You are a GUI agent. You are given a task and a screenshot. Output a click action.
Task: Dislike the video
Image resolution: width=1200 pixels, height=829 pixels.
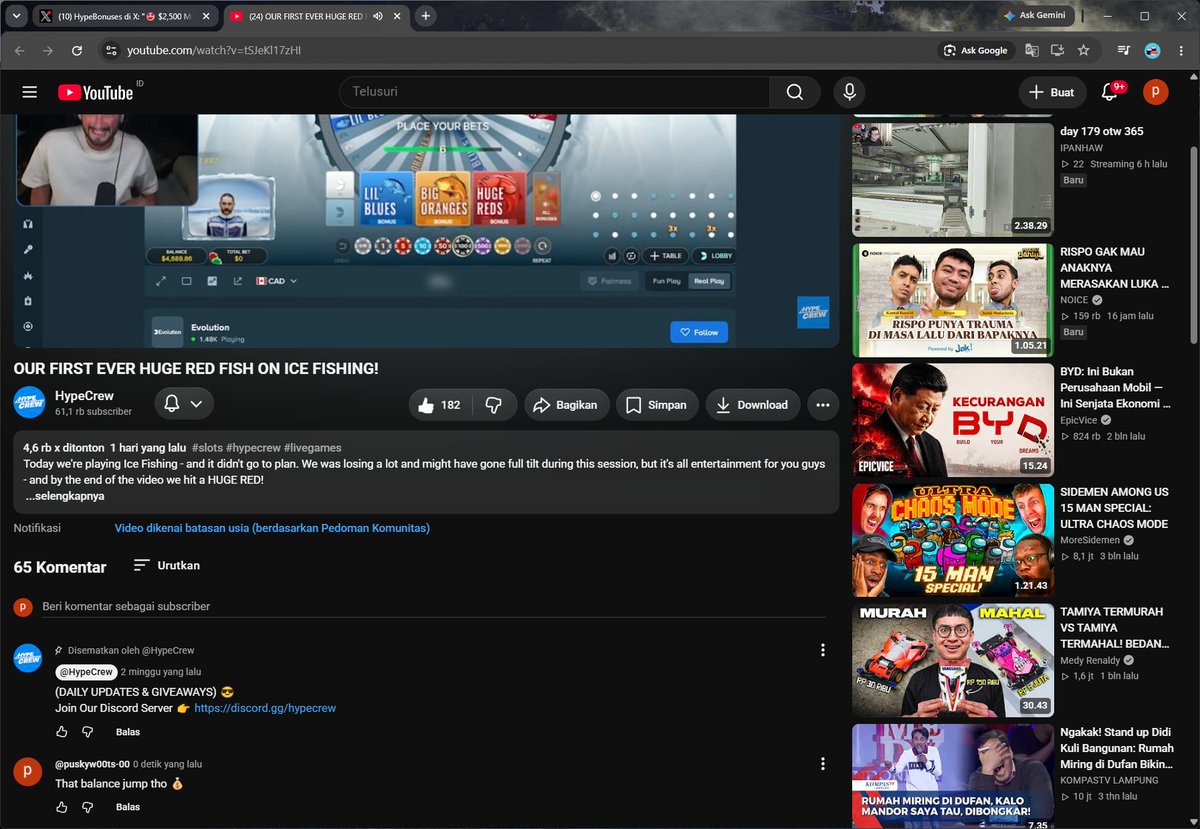(493, 405)
